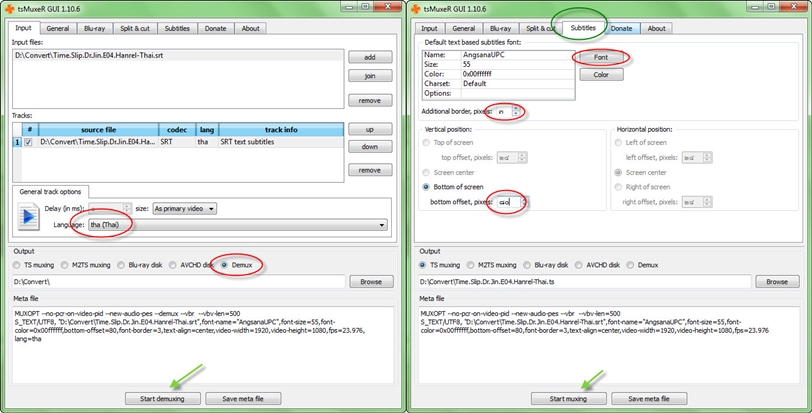This screenshot has height=413, width=812.
Task: Click the Browse button in the right window
Action: [x=777, y=282]
